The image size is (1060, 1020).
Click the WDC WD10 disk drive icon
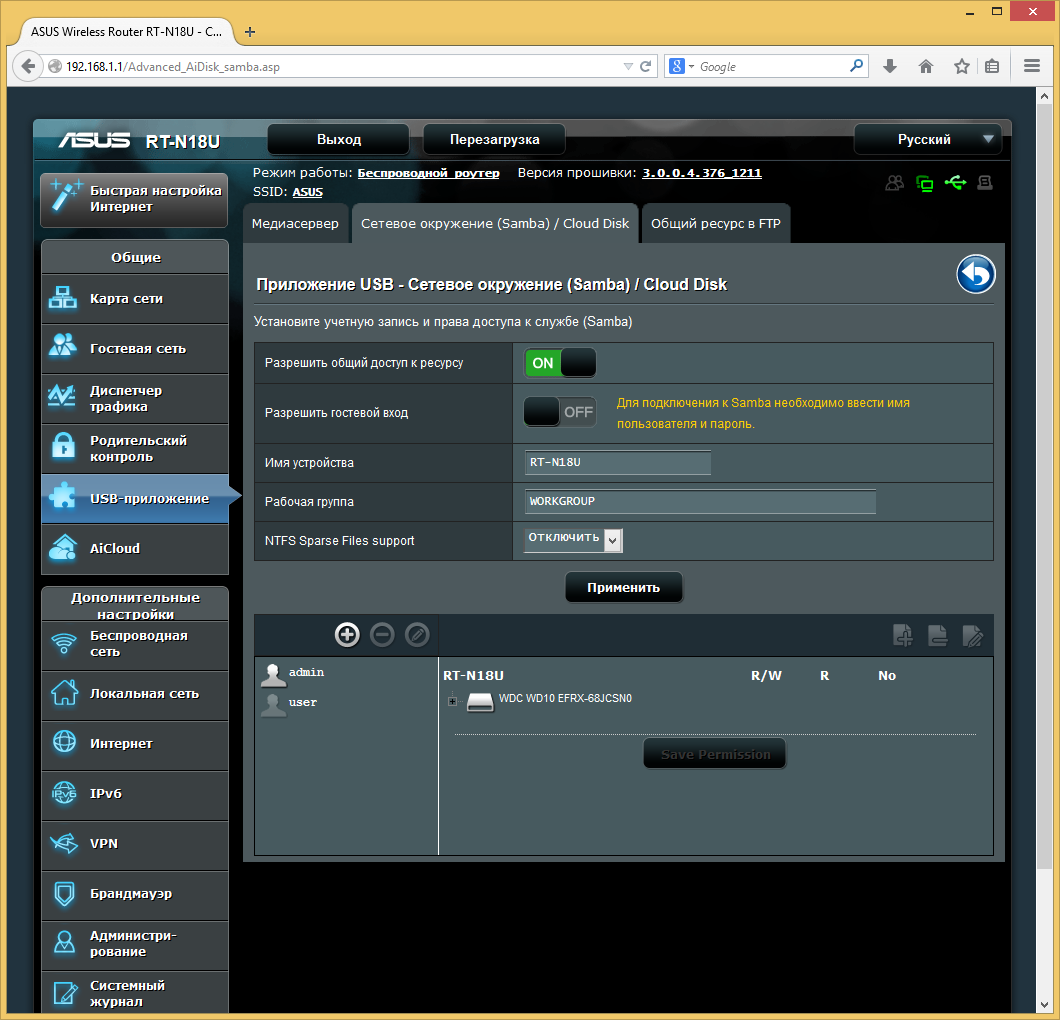(x=480, y=702)
